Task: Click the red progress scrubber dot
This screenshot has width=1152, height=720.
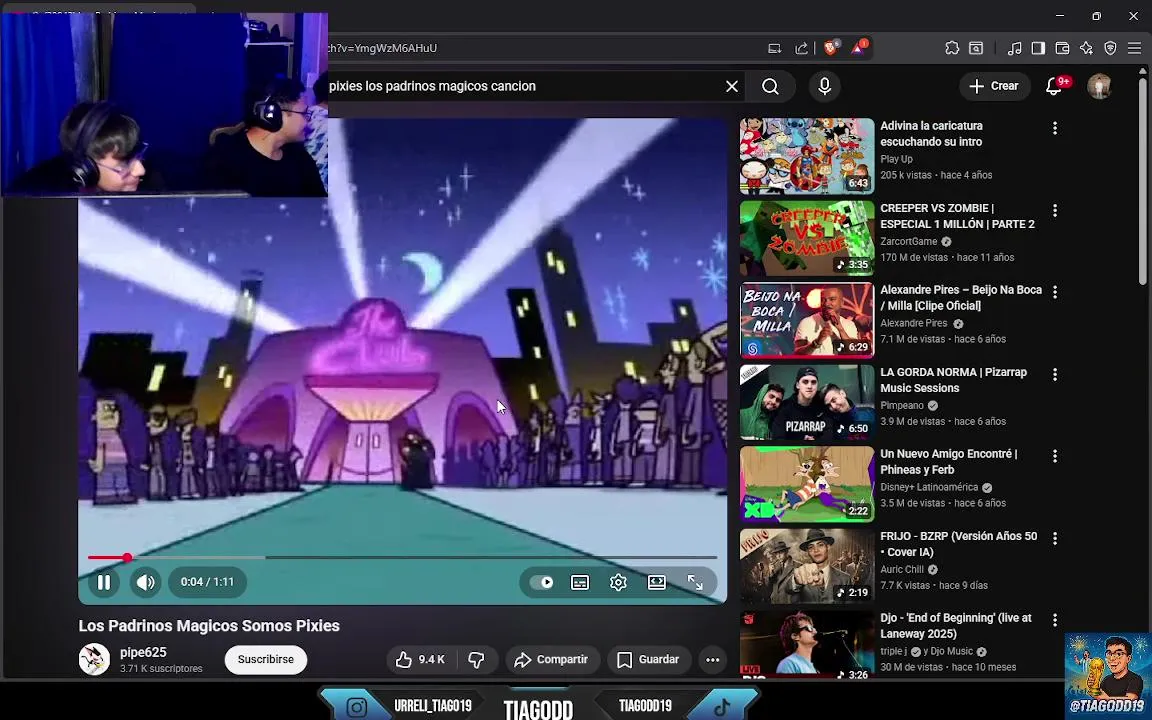Action: (127, 558)
